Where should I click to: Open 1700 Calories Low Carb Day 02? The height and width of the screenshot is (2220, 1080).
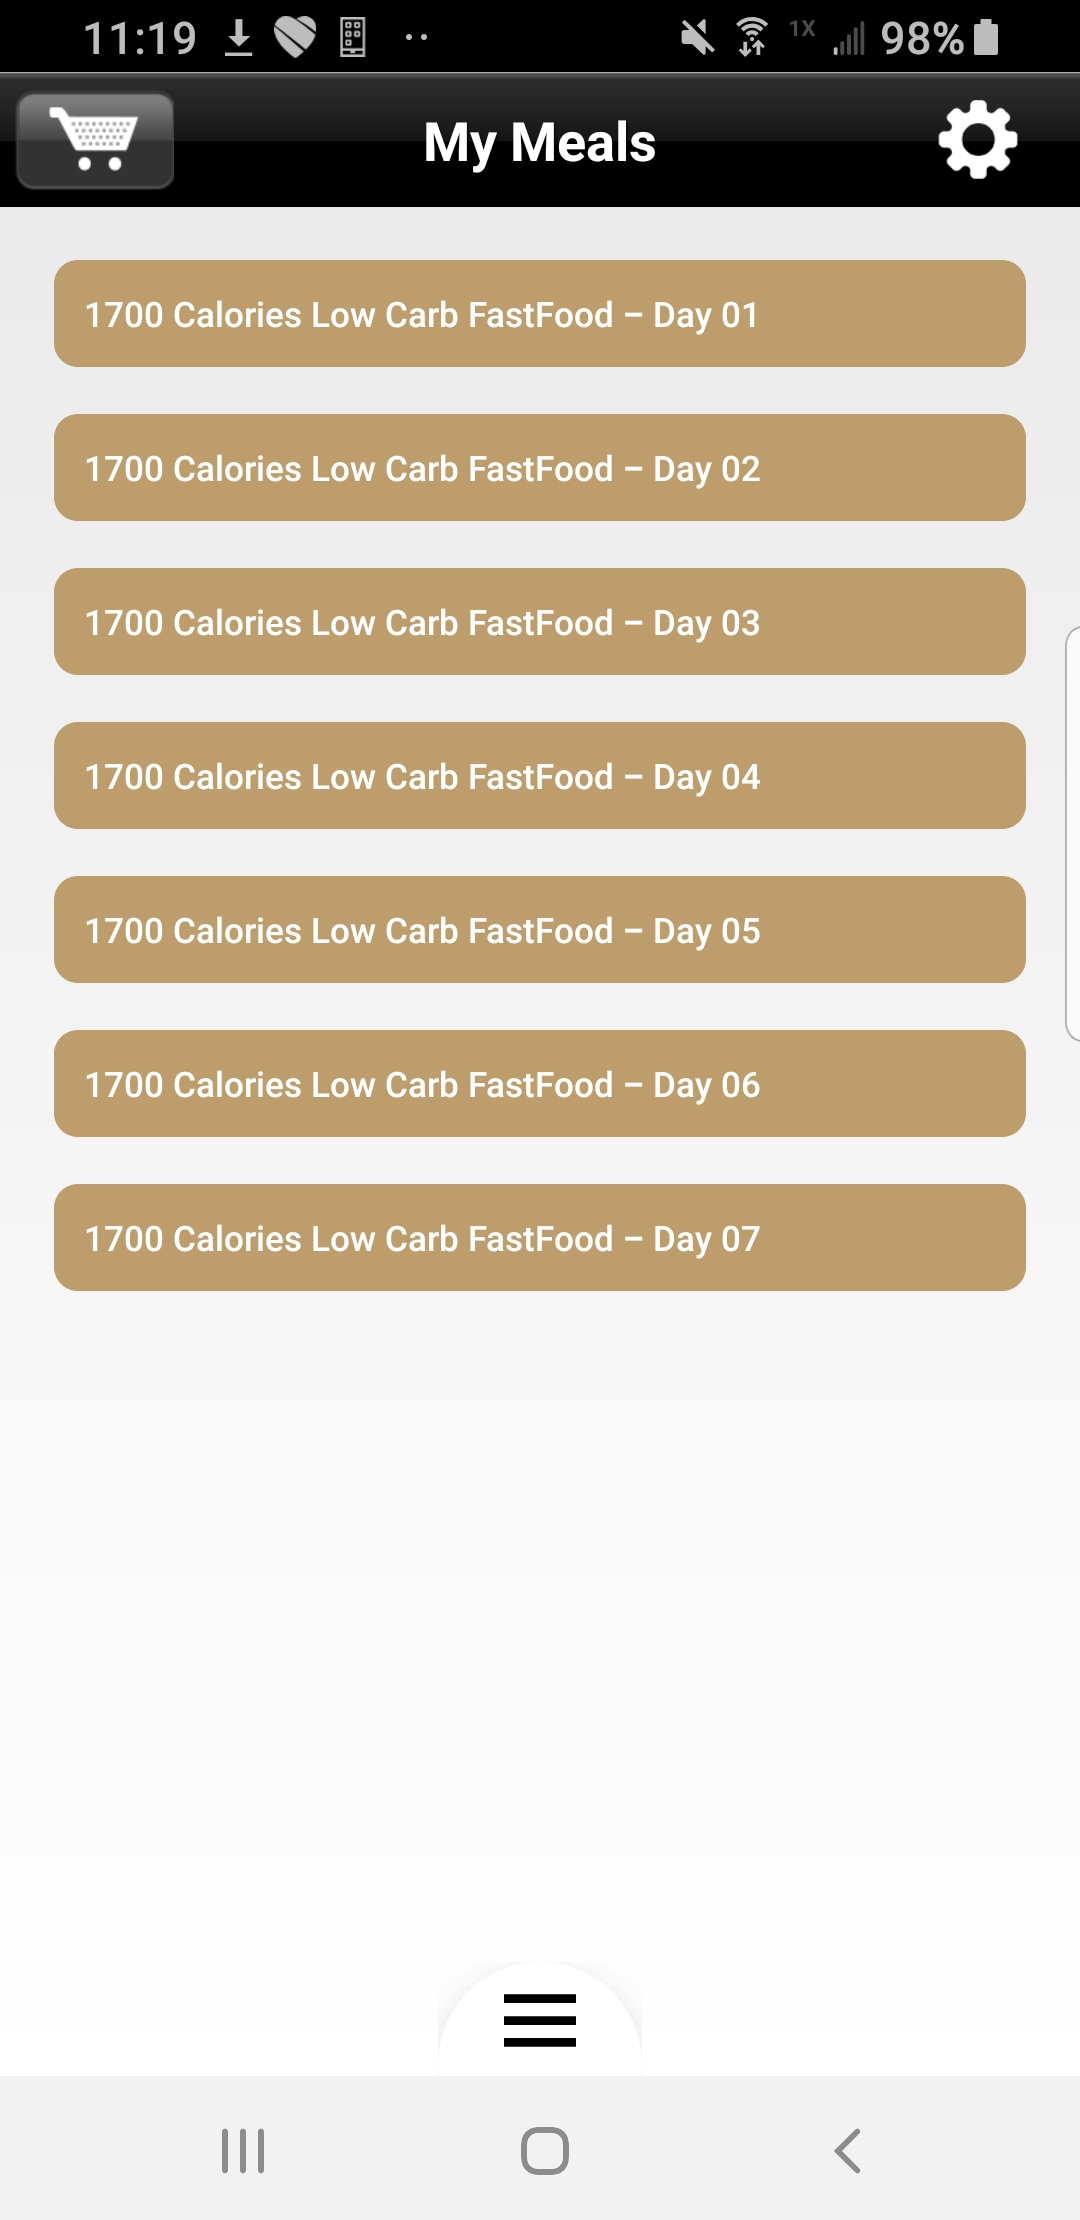click(x=540, y=468)
